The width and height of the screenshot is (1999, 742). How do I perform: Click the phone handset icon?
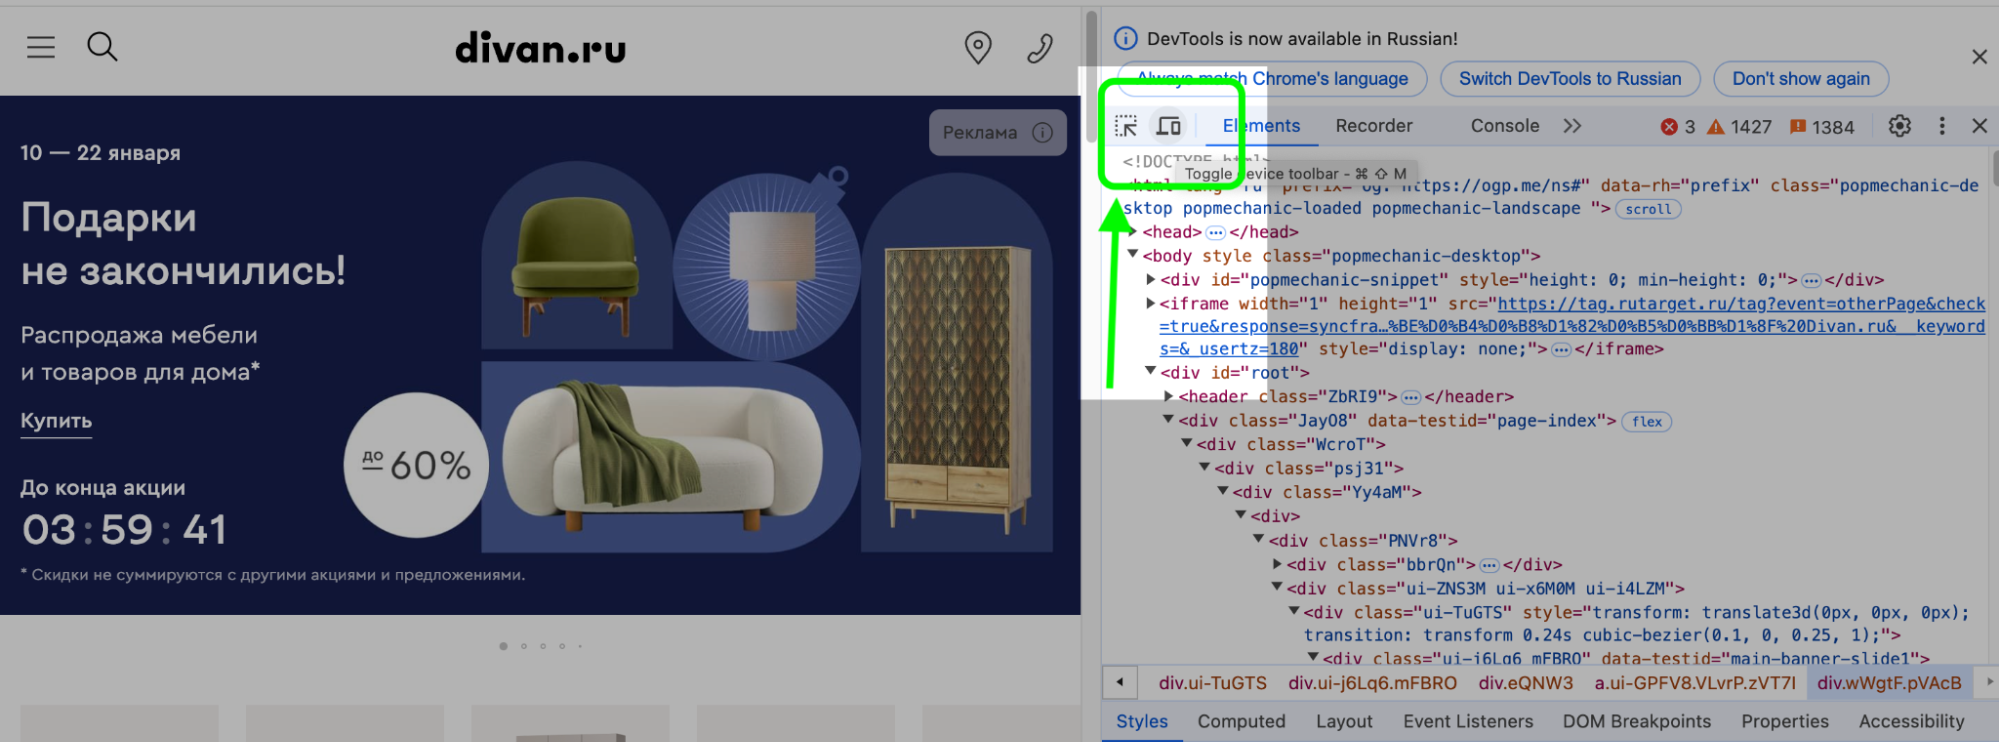pos(1040,47)
